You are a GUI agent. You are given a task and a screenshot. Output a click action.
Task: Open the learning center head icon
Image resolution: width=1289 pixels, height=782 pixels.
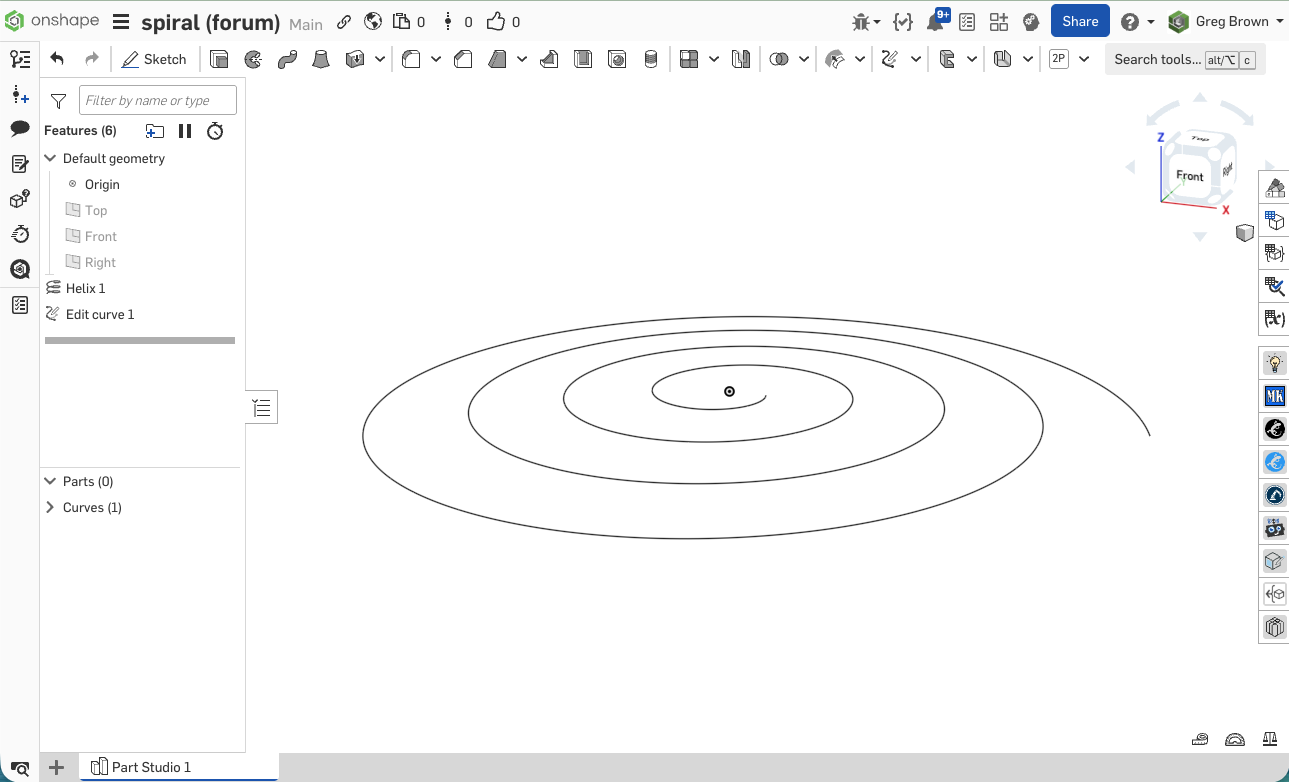[1031, 22]
